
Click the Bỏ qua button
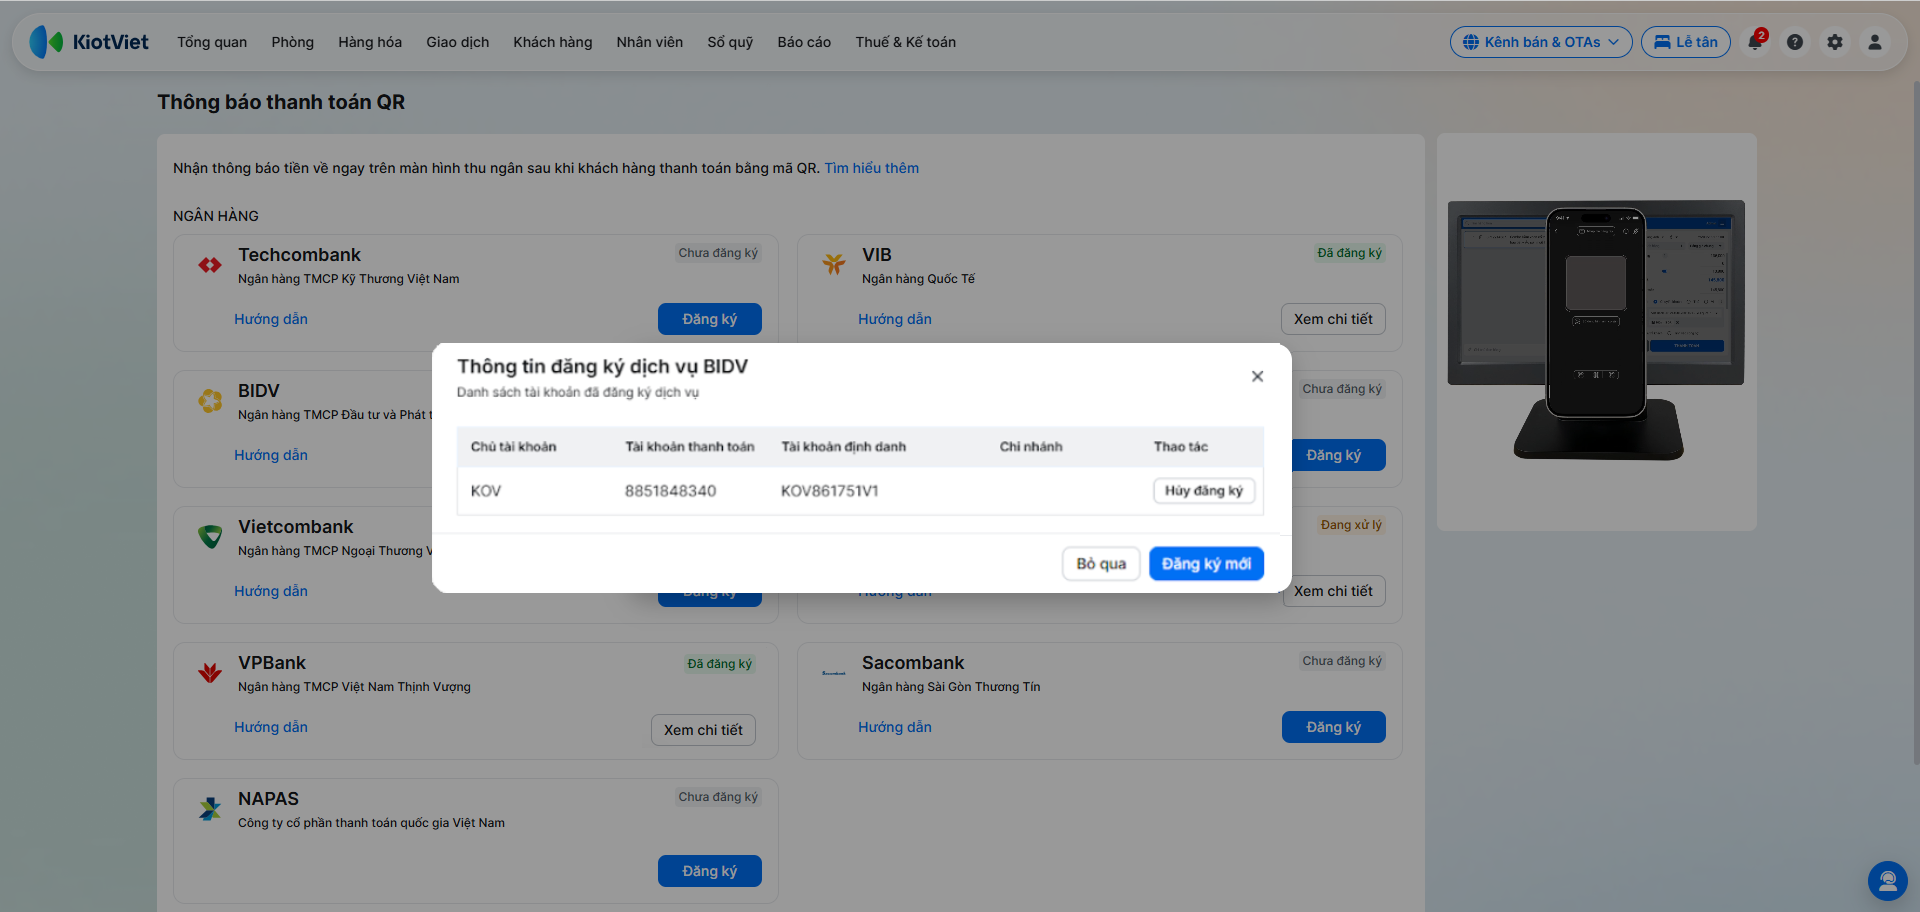[1101, 564]
